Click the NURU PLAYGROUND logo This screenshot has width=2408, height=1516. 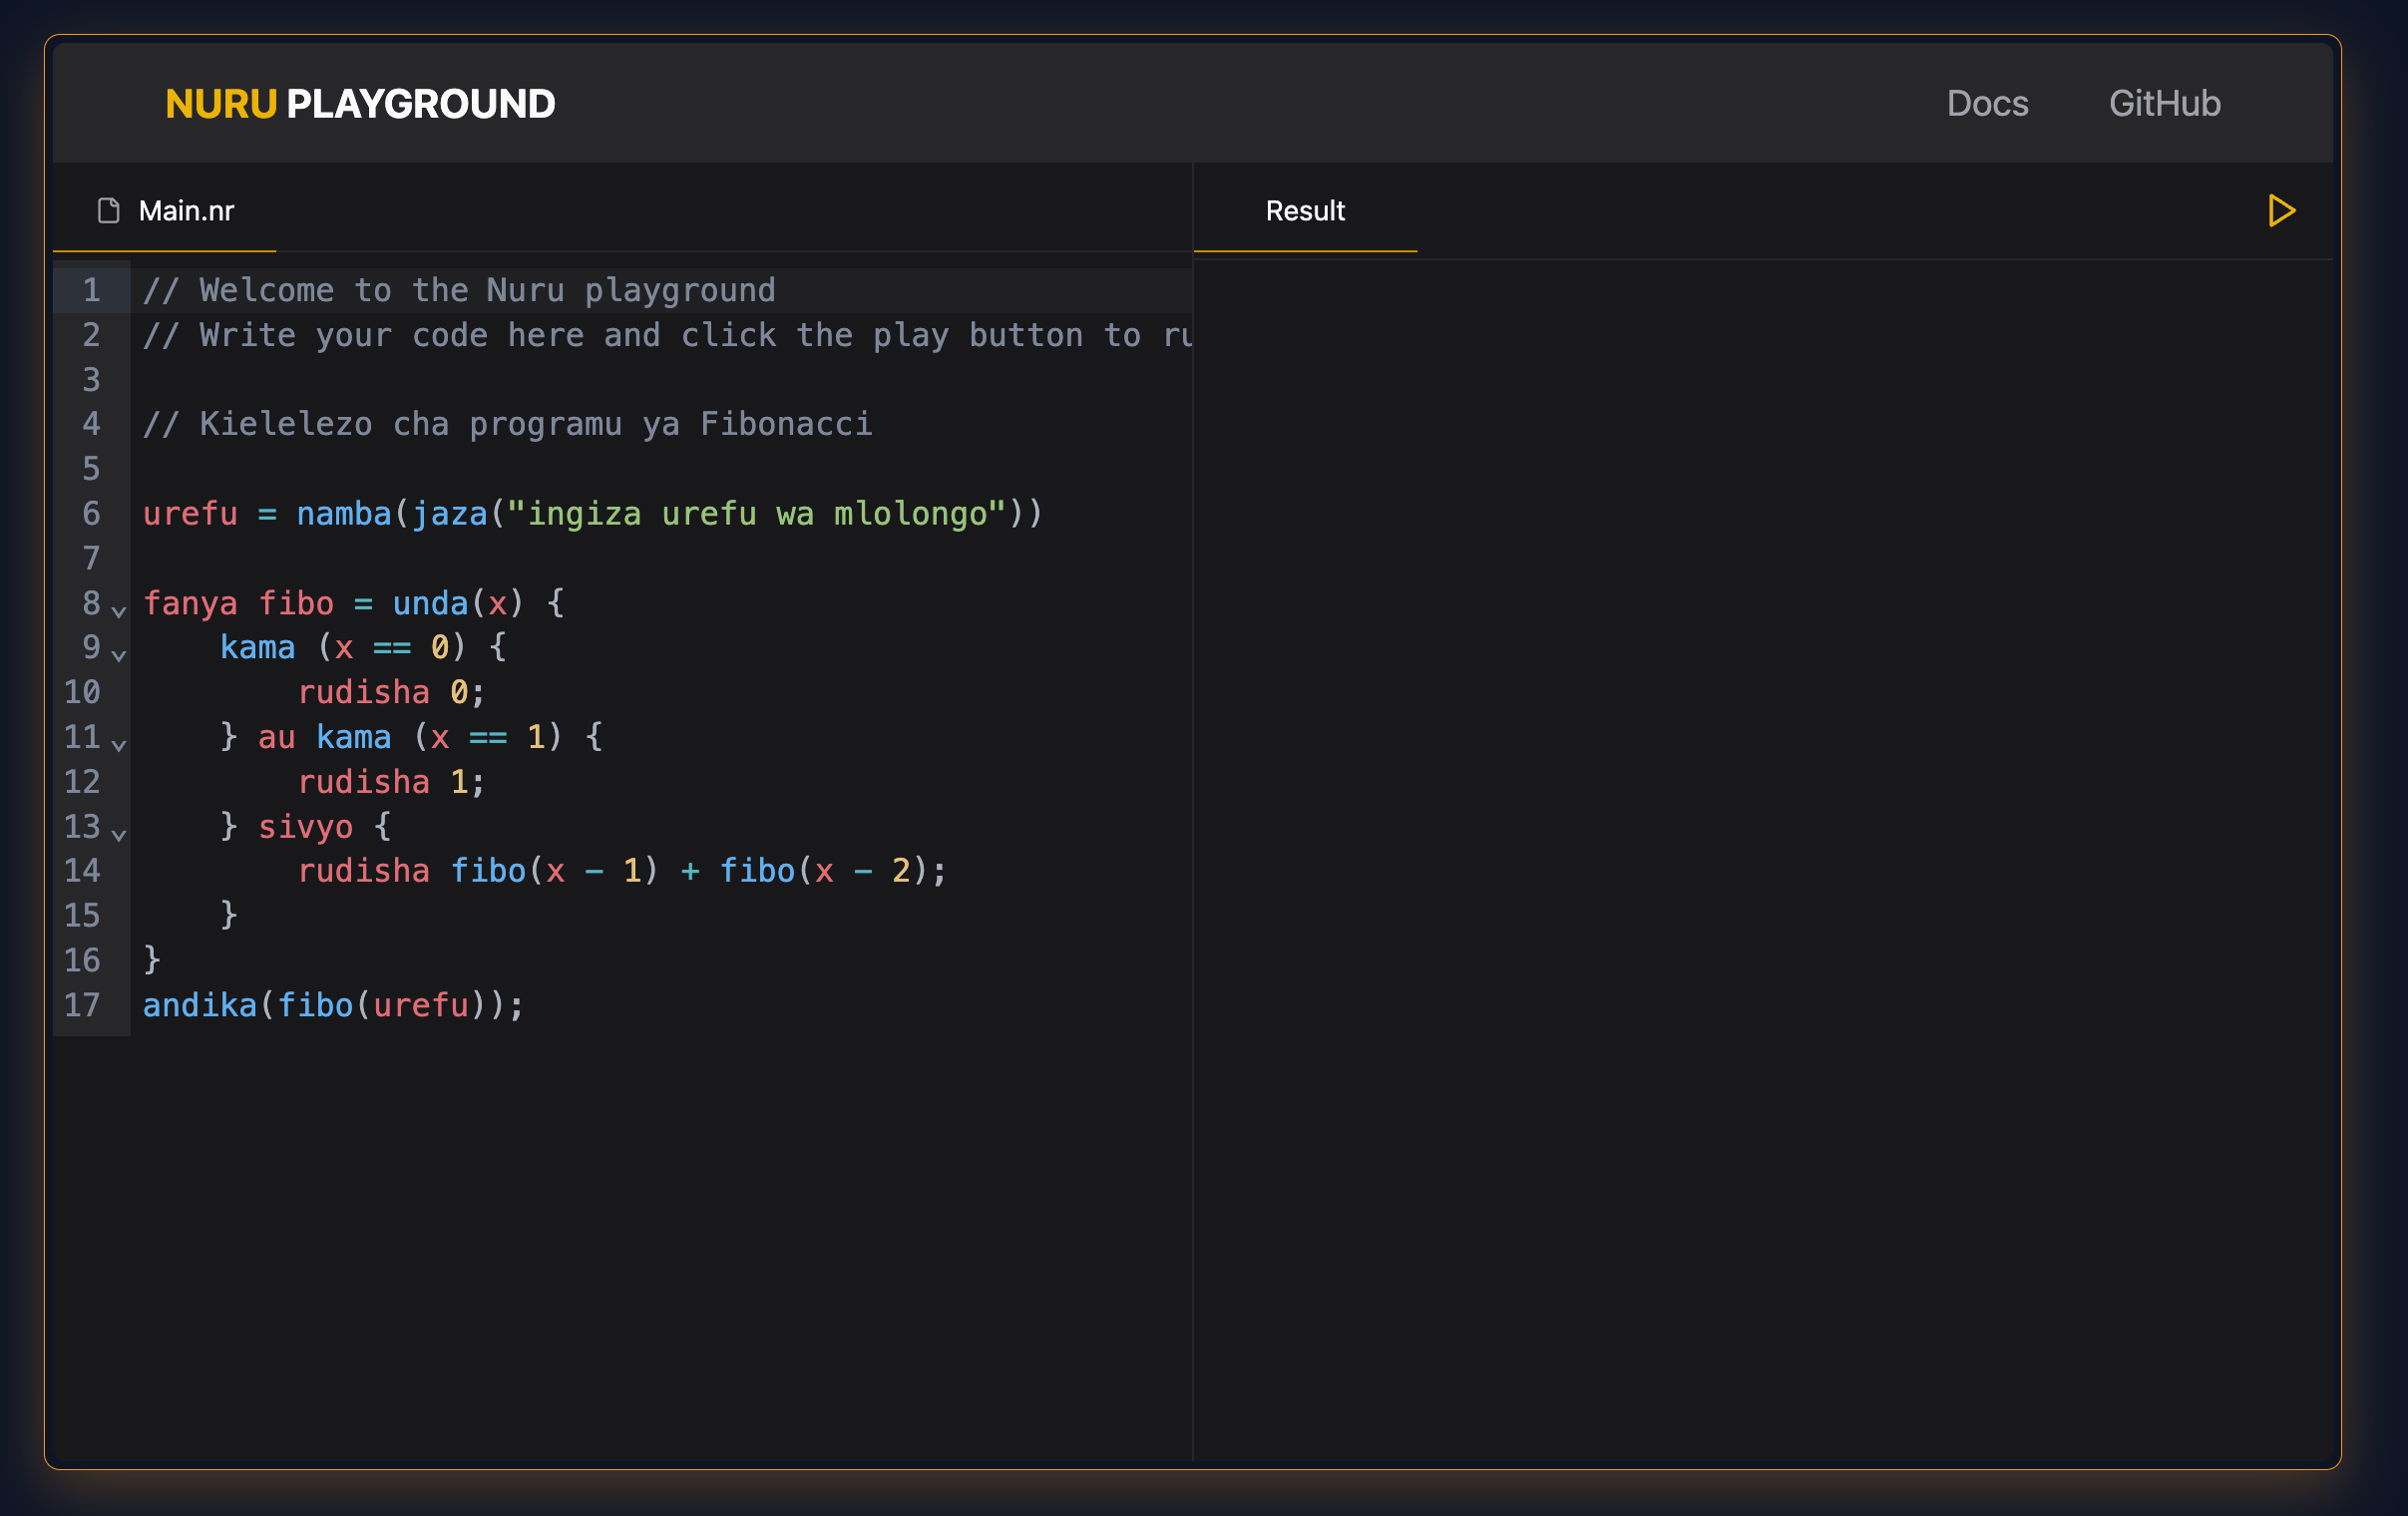click(x=360, y=104)
